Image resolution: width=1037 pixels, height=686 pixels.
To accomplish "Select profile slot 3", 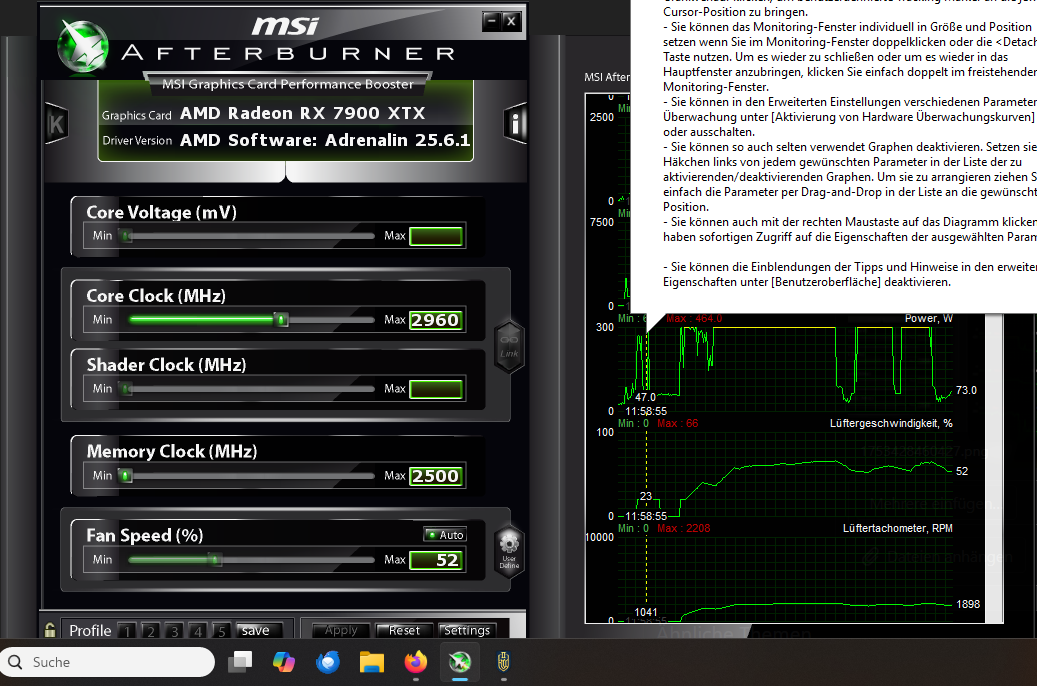I will (x=175, y=630).
